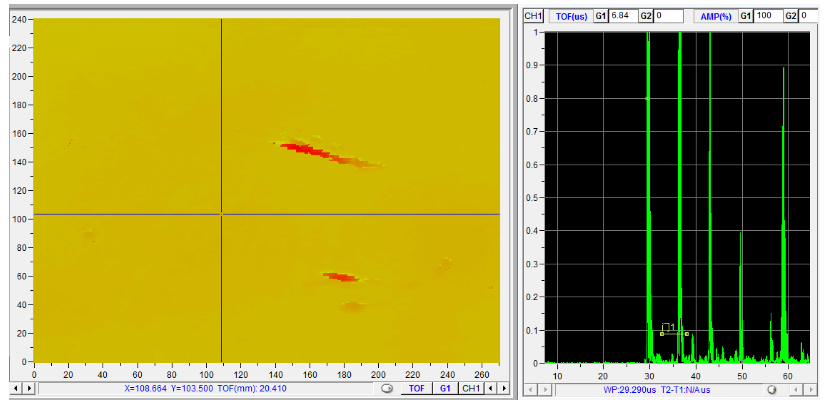Click the G1 button next to TOF(us)
Viewport: 830px width, 408px height.
[601, 16]
